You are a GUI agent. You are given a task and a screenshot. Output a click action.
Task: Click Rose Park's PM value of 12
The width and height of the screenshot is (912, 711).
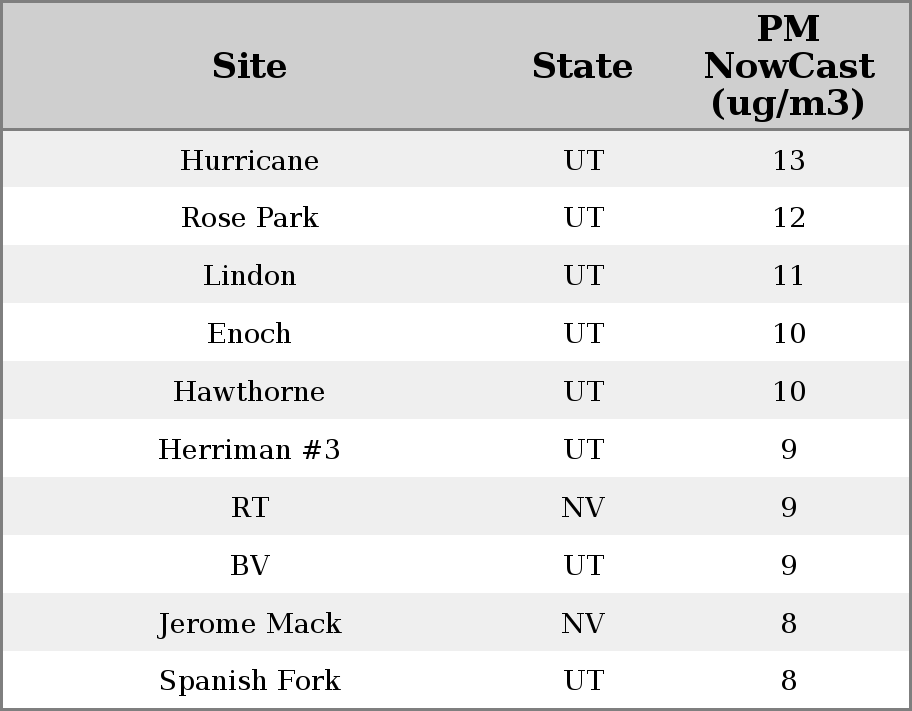coord(788,218)
